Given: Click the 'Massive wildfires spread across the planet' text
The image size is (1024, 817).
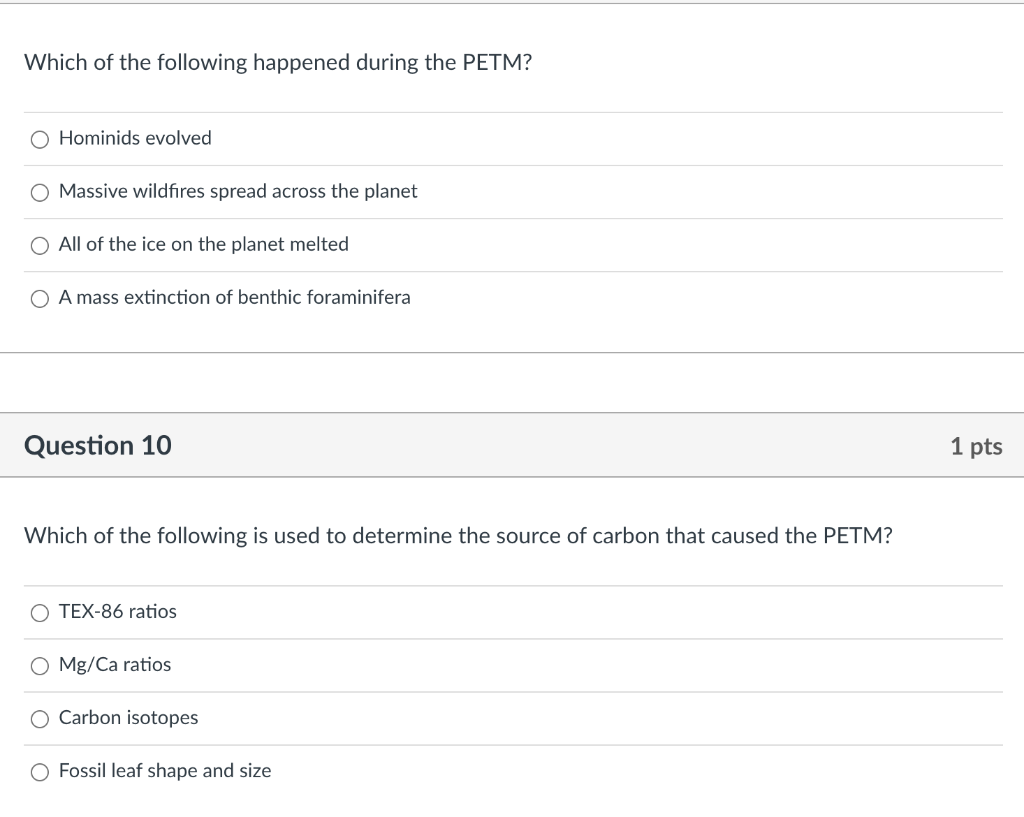Looking at the screenshot, I should pos(238,191).
